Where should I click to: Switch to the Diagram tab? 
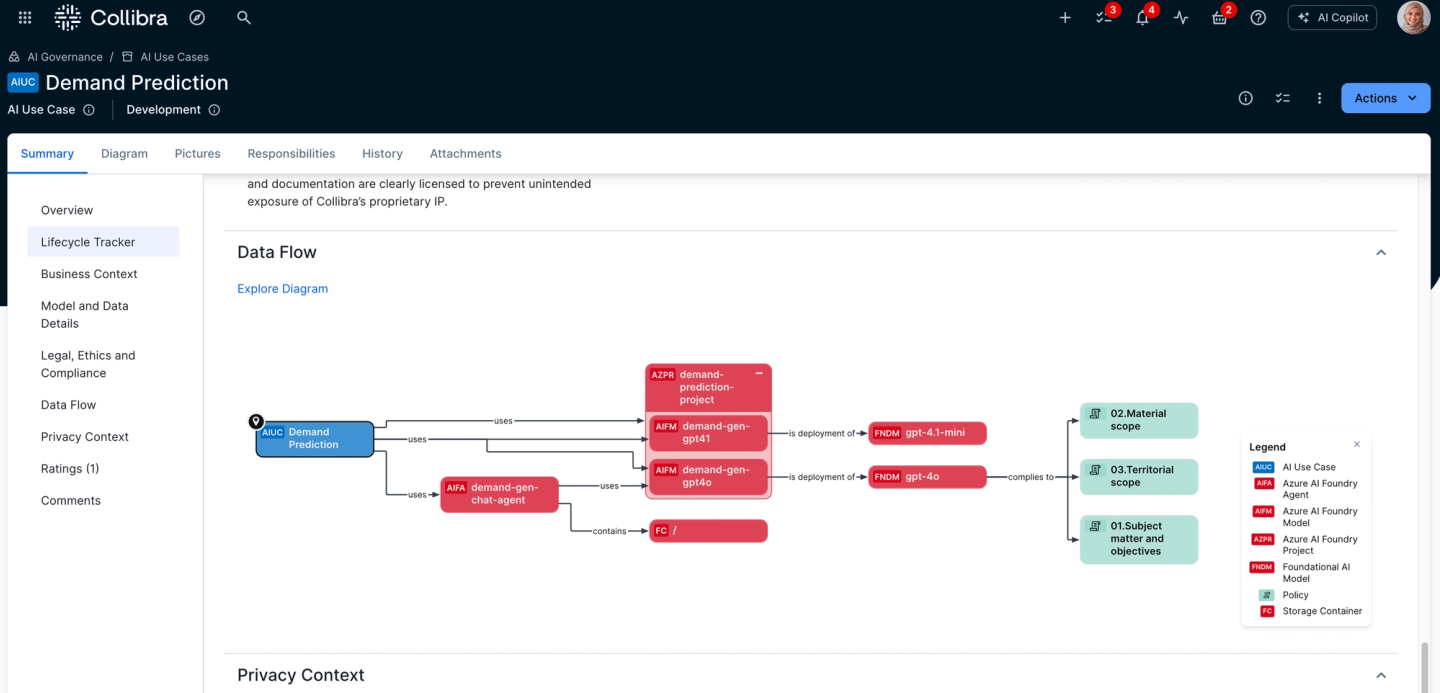pos(124,153)
